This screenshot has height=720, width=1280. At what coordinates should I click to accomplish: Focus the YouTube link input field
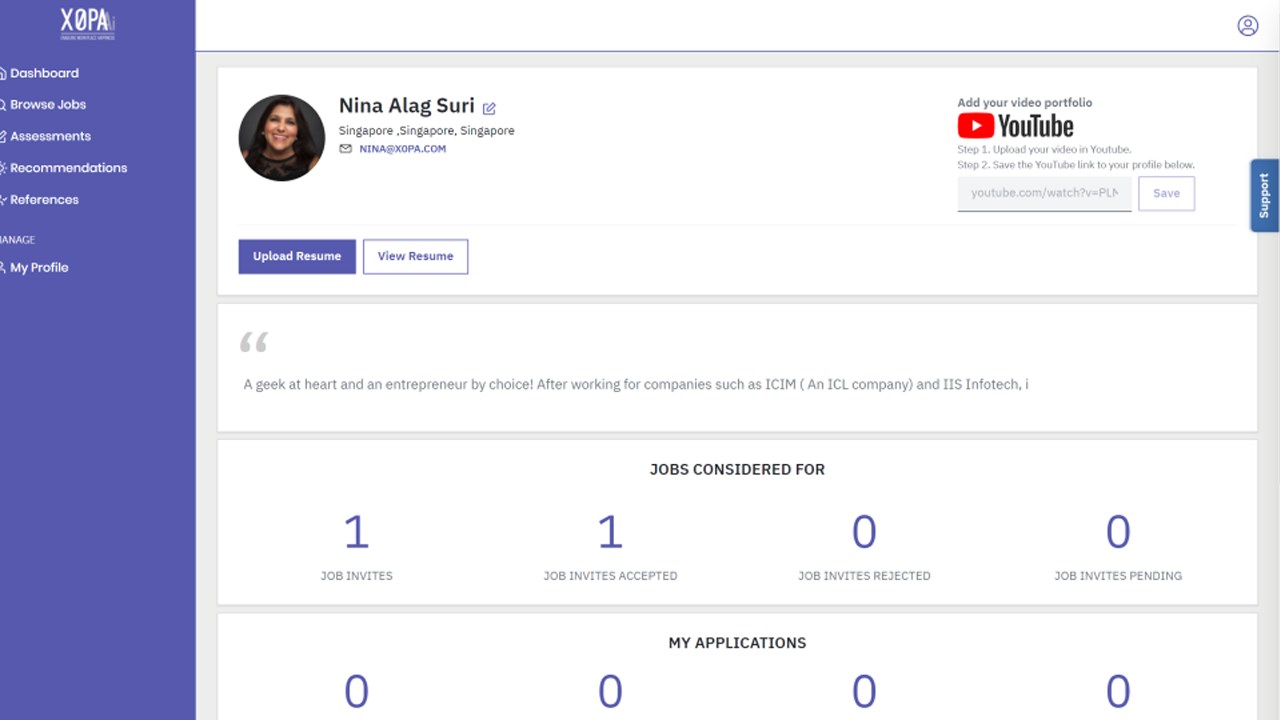[1044, 193]
